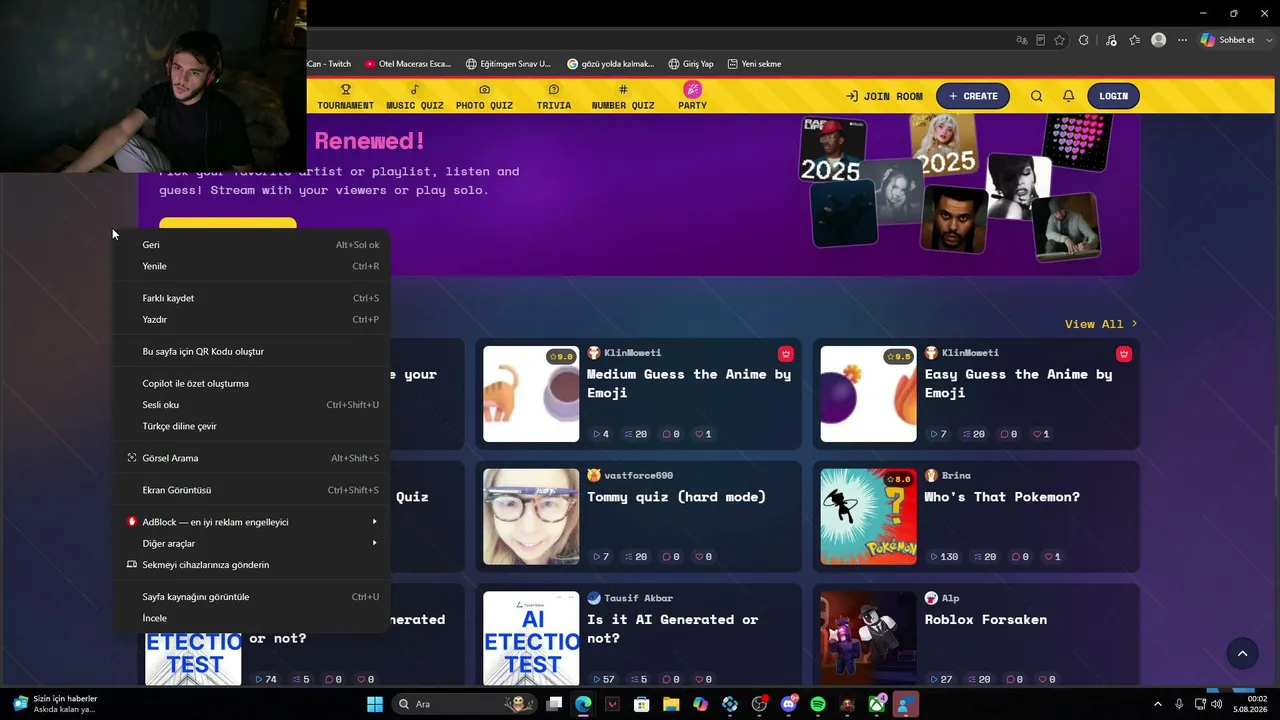
Task: Open the taskbar clock showing 00:02
Action: (1249, 704)
